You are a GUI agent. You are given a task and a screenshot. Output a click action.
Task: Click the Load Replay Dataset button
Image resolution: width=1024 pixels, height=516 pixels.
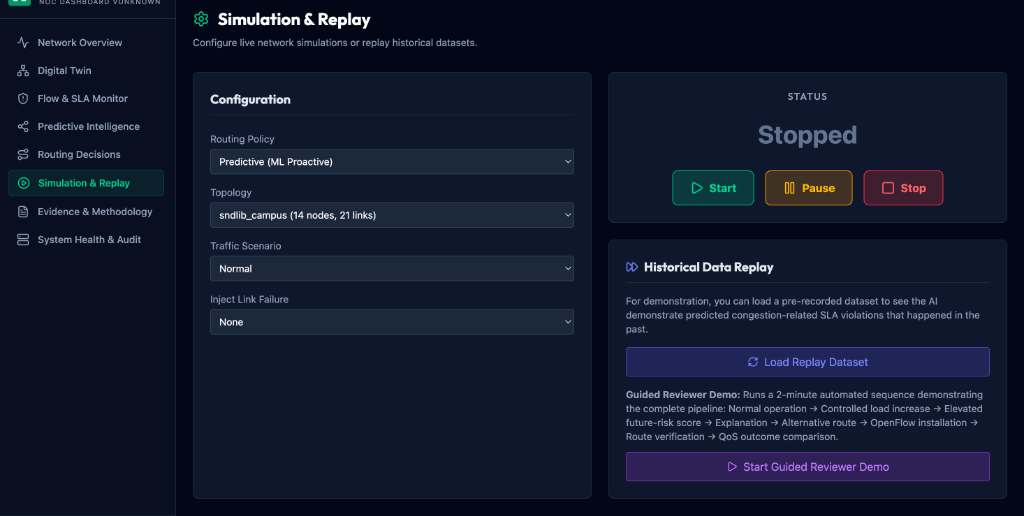[x=808, y=362]
